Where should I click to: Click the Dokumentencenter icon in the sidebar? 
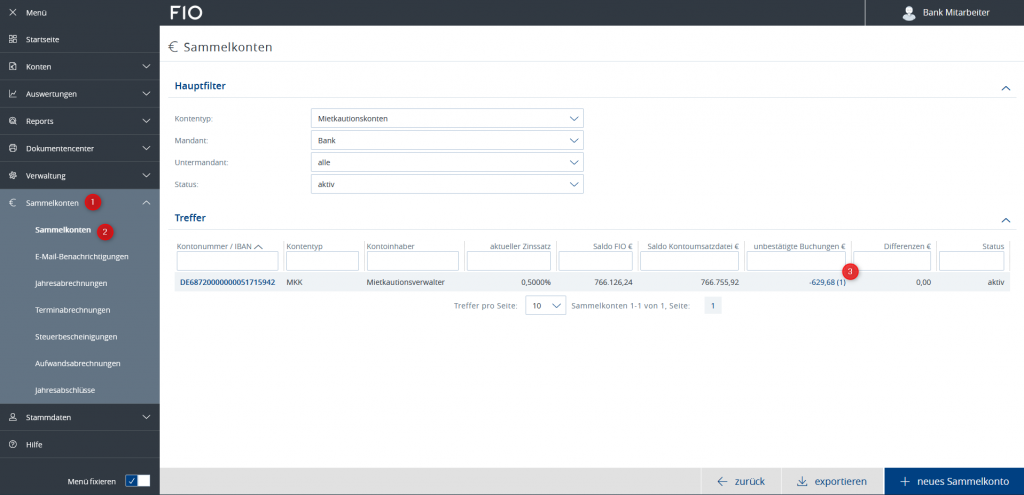[x=13, y=148]
